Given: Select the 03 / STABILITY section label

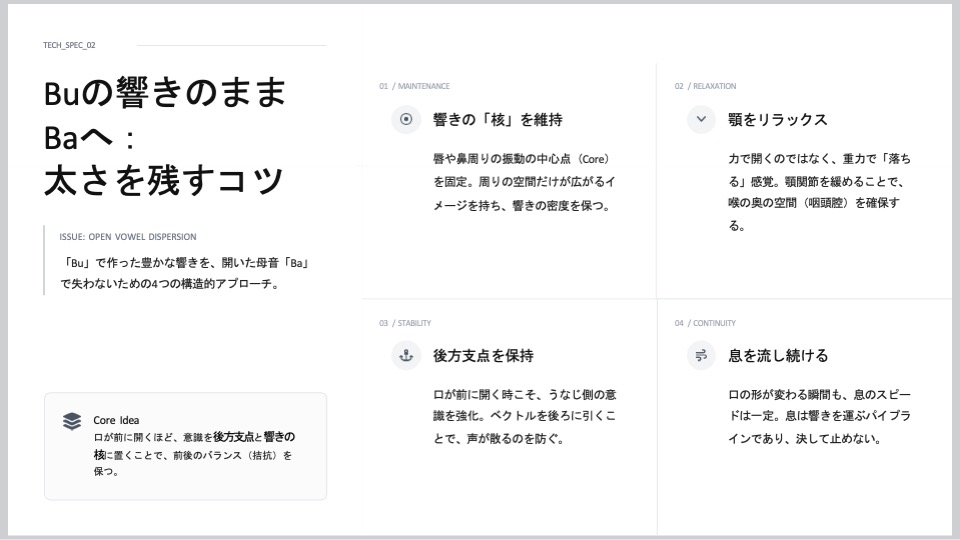Looking at the screenshot, I should (x=405, y=323).
